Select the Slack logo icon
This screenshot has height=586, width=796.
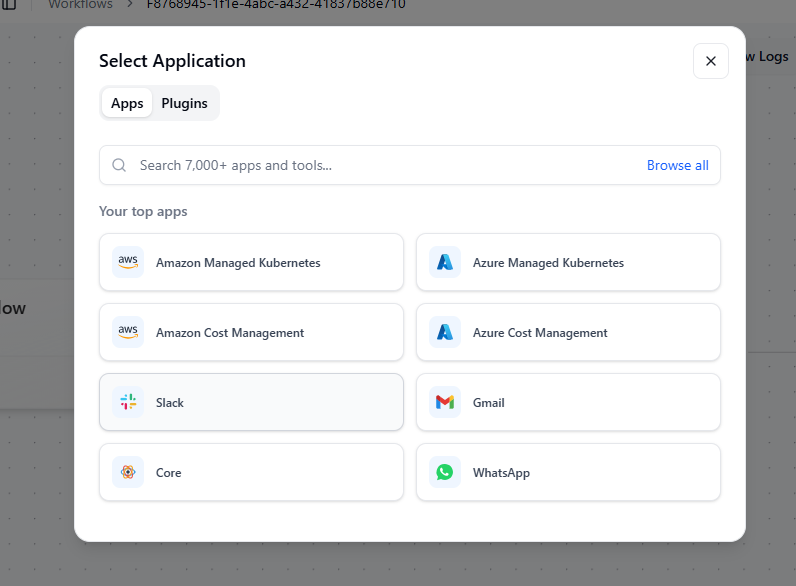pyautogui.click(x=128, y=402)
